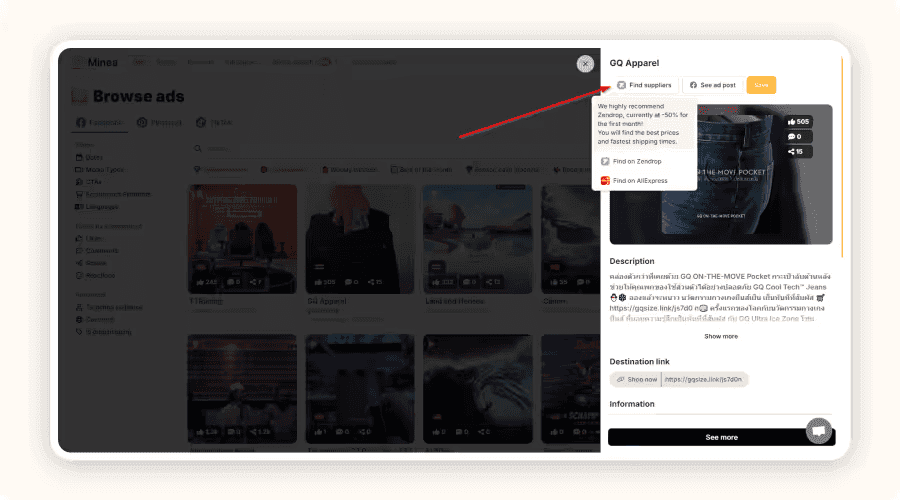Open the Country filter

click(95, 319)
